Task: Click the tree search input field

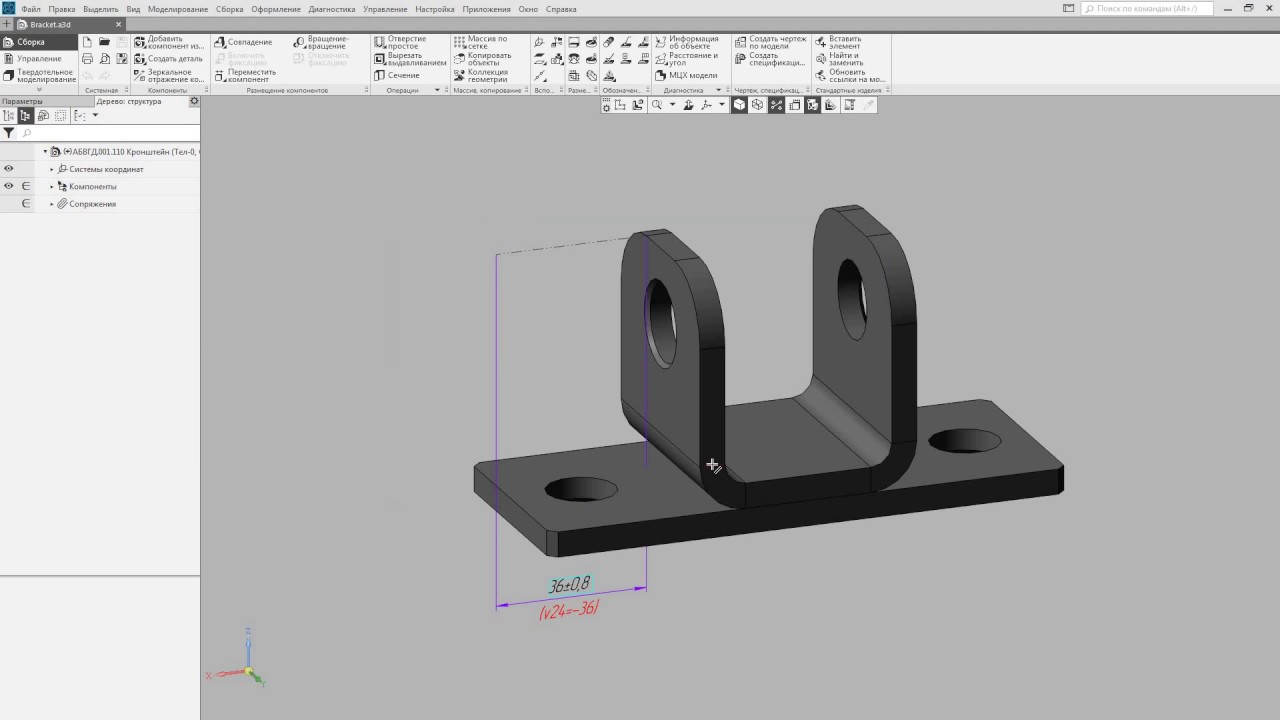Action: (107, 133)
